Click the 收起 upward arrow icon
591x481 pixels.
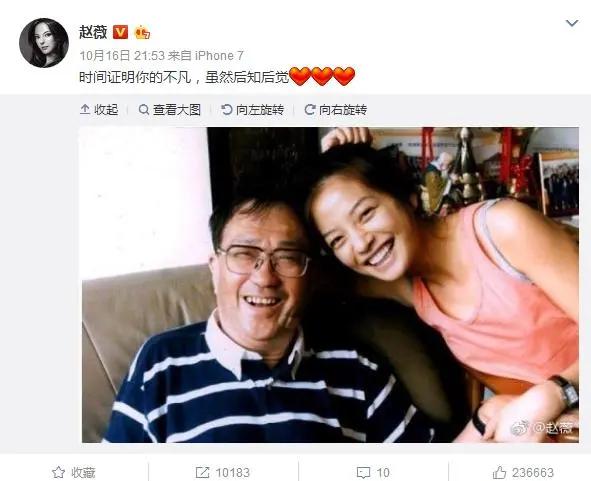85,110
